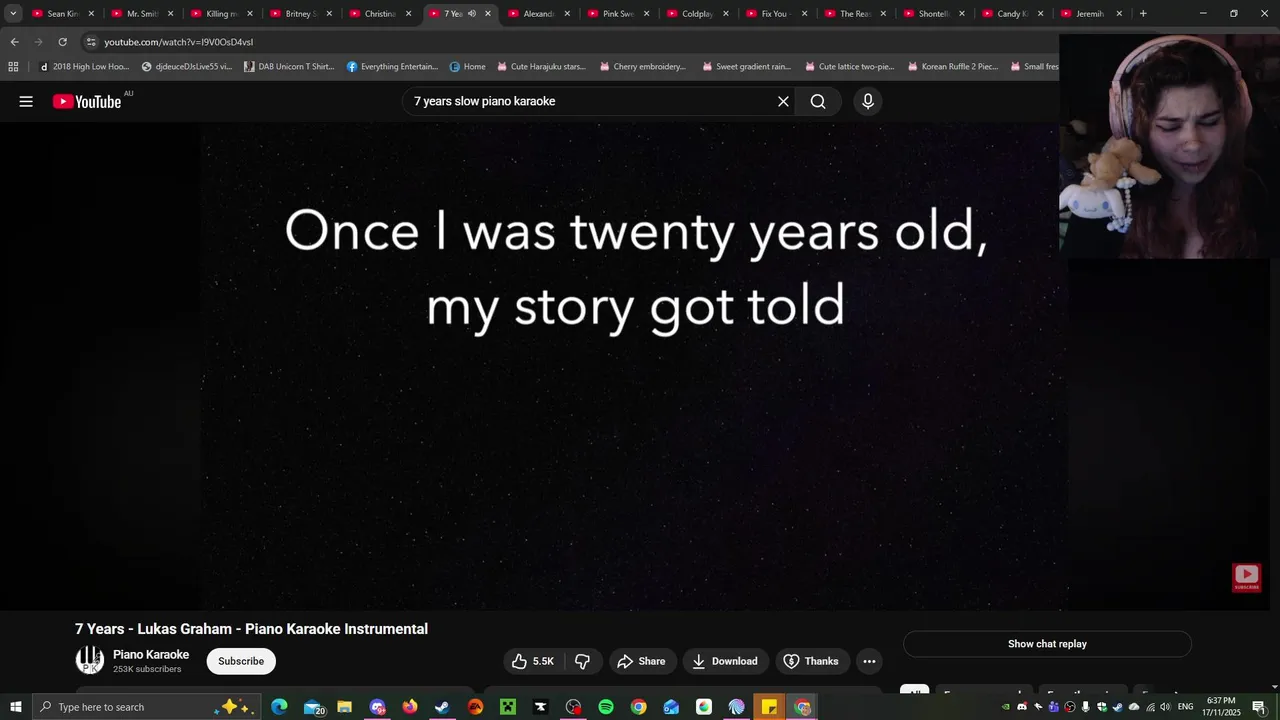Open a new browser tab
The width and height of the screenshot is (1280, 720).
click(1143, 14)
